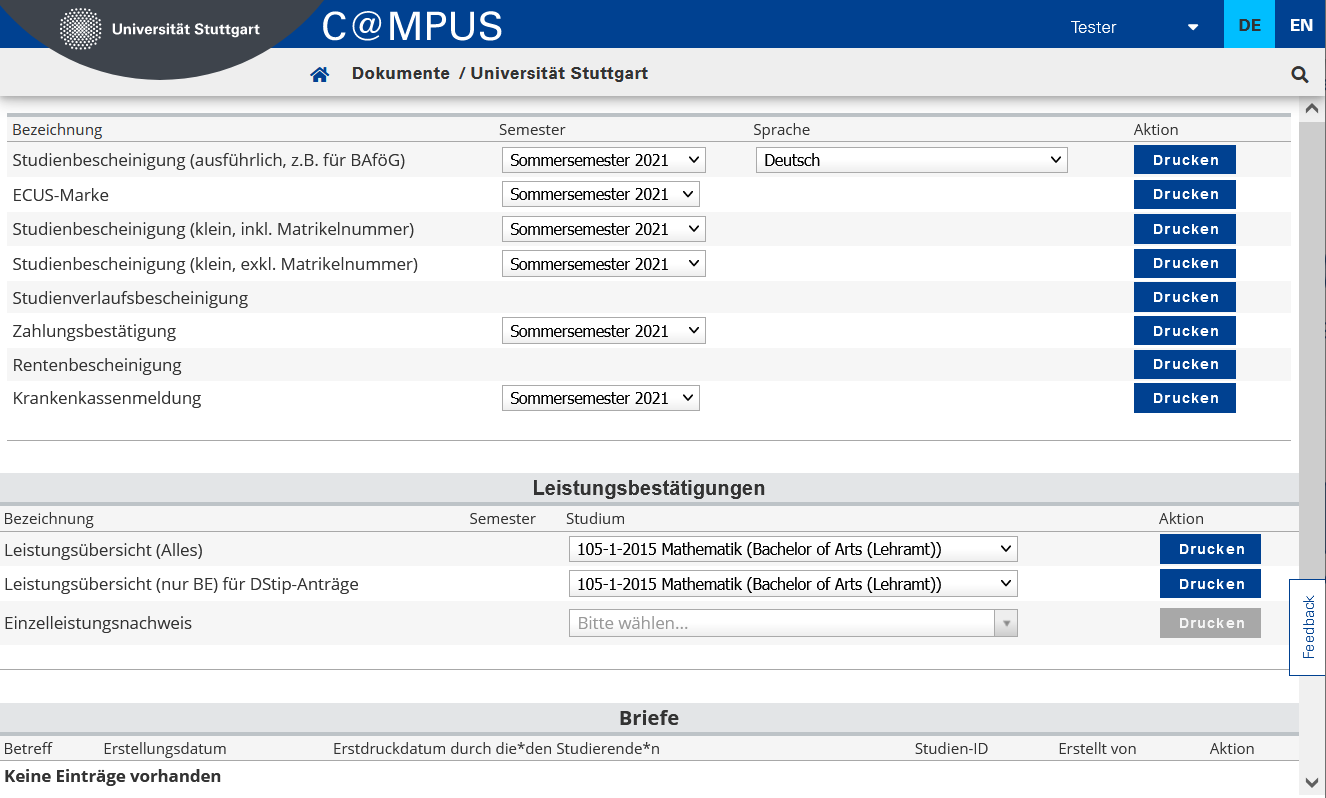
Task: Click Drucken for Zahlungsbestätigung
Action: [1185, 331]
